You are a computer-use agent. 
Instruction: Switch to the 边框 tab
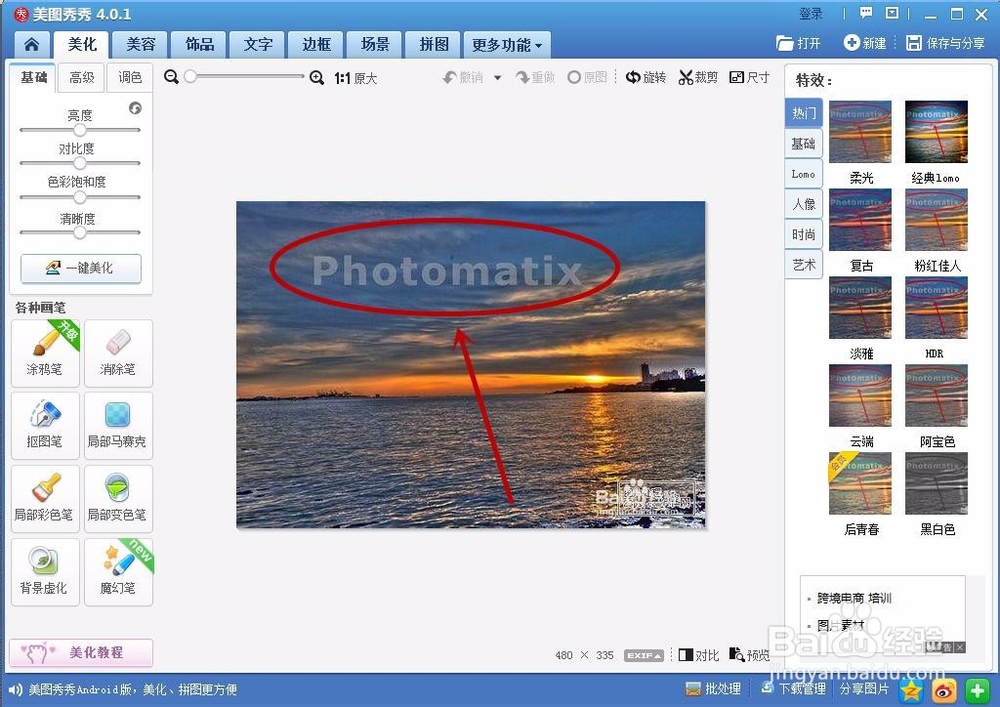coord(316,44)
